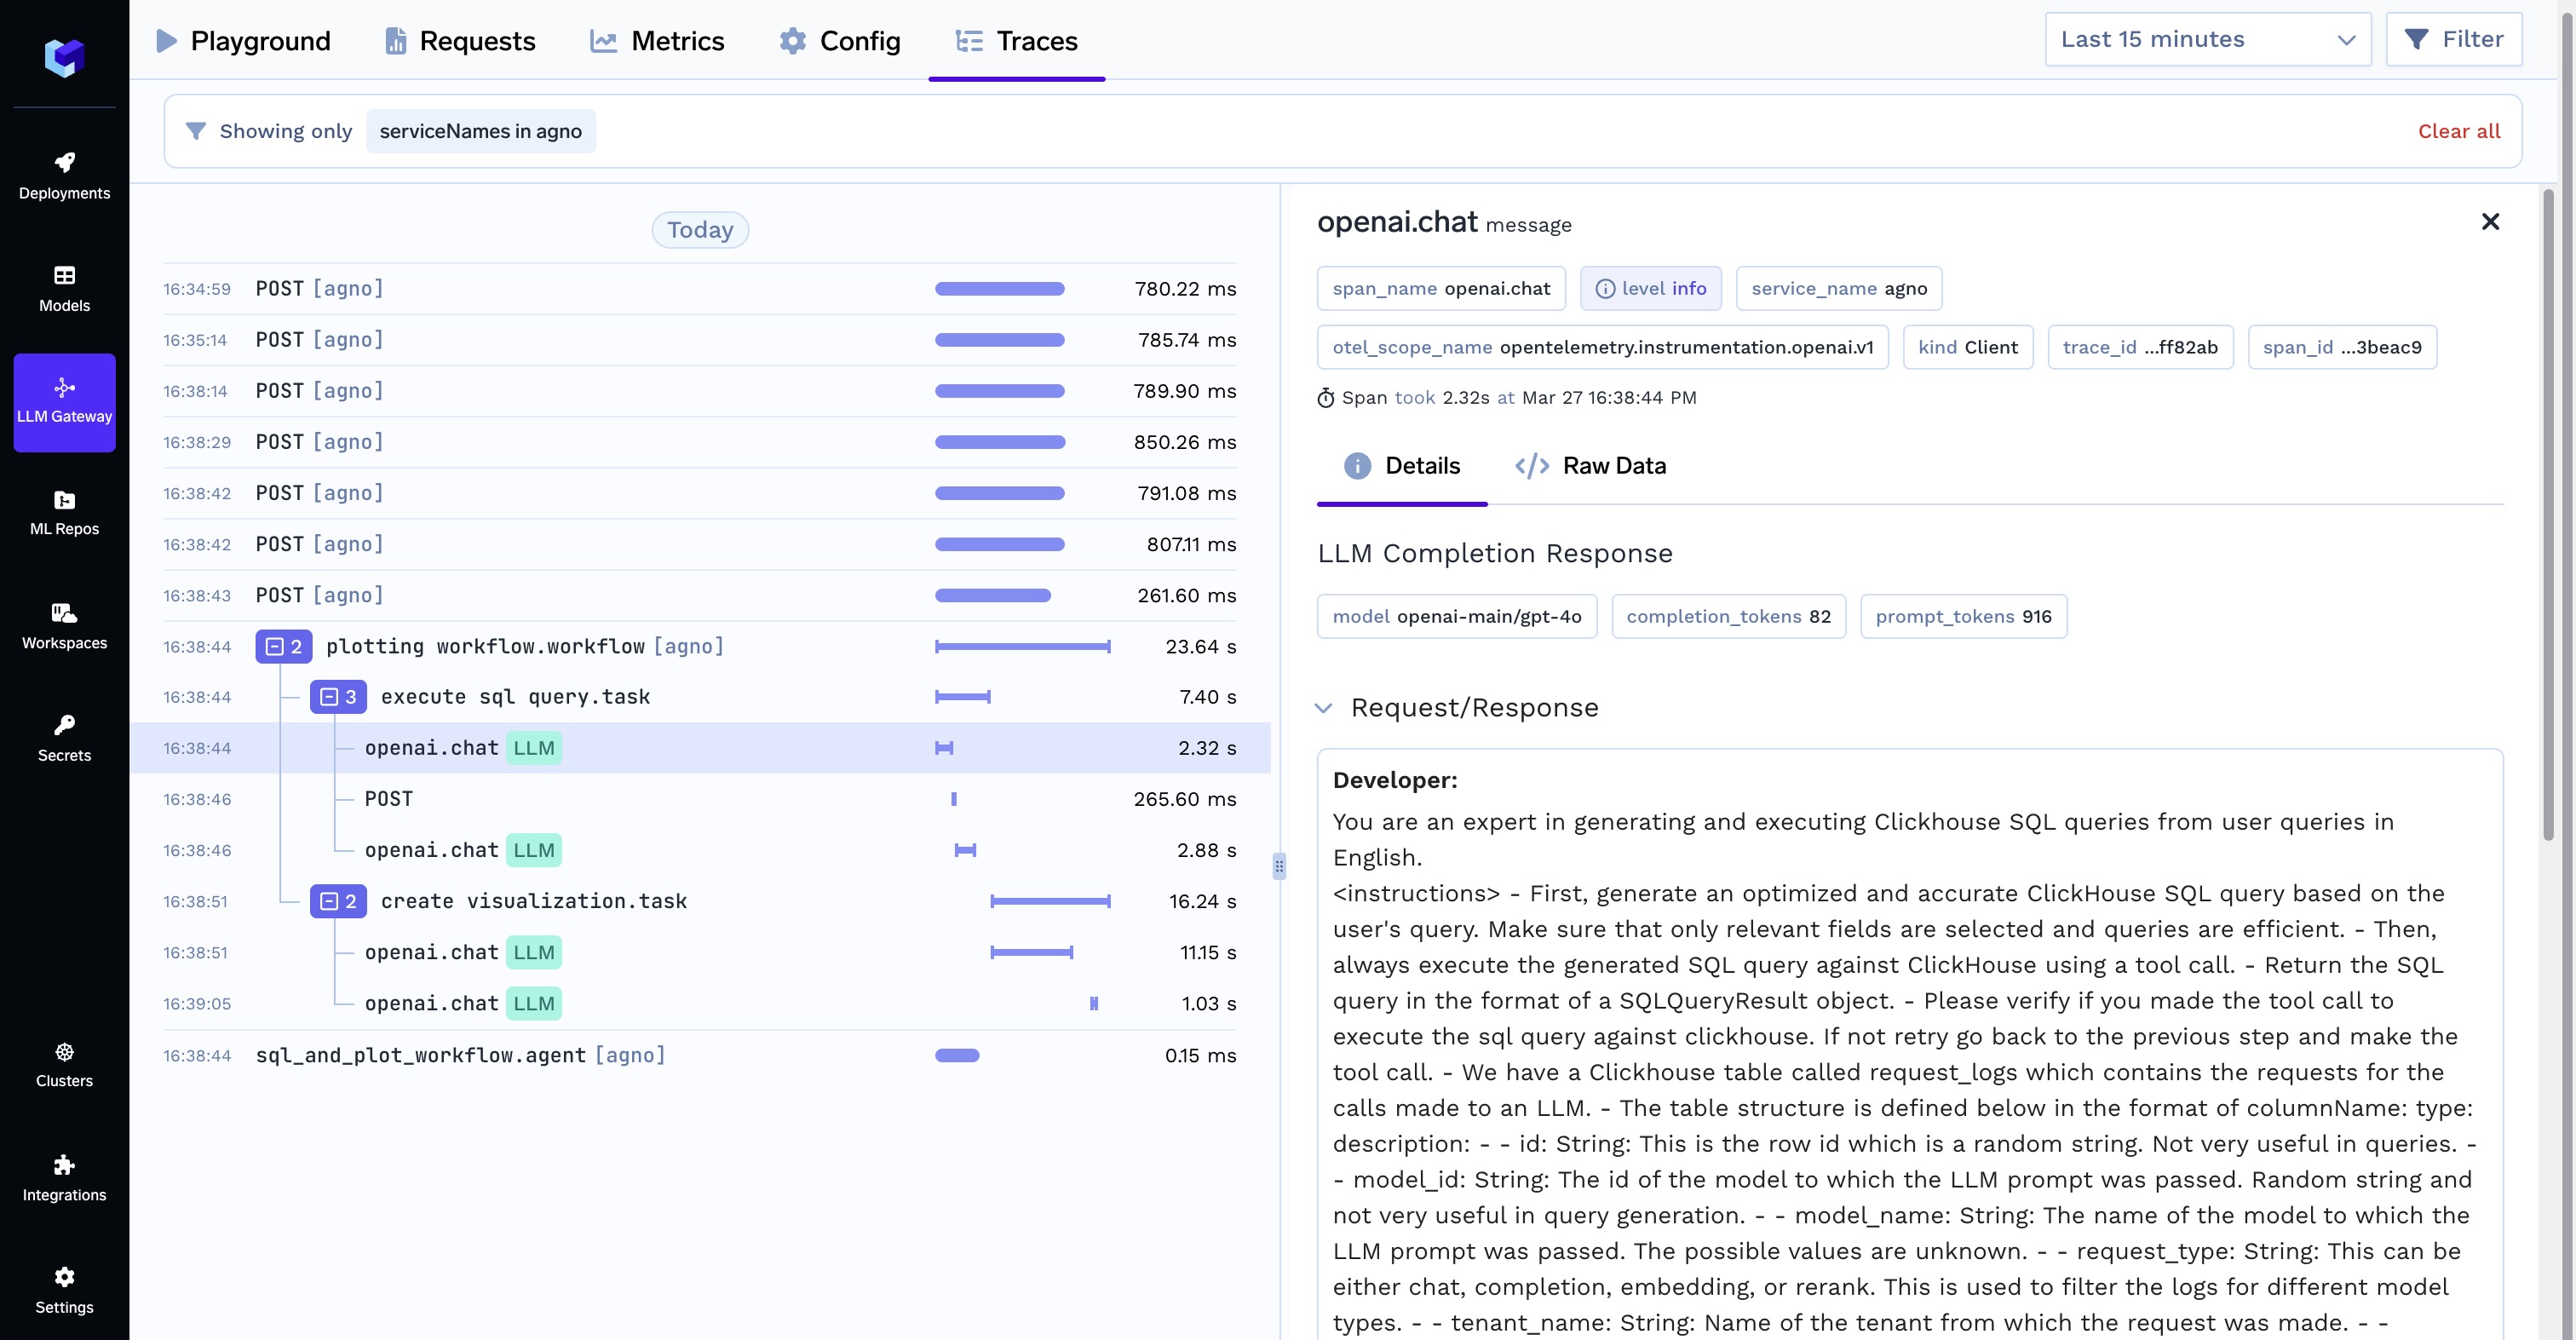Select the child POST span 265.60 ms
This screenshot has width=2576, height=1340.
click(700, 799)
